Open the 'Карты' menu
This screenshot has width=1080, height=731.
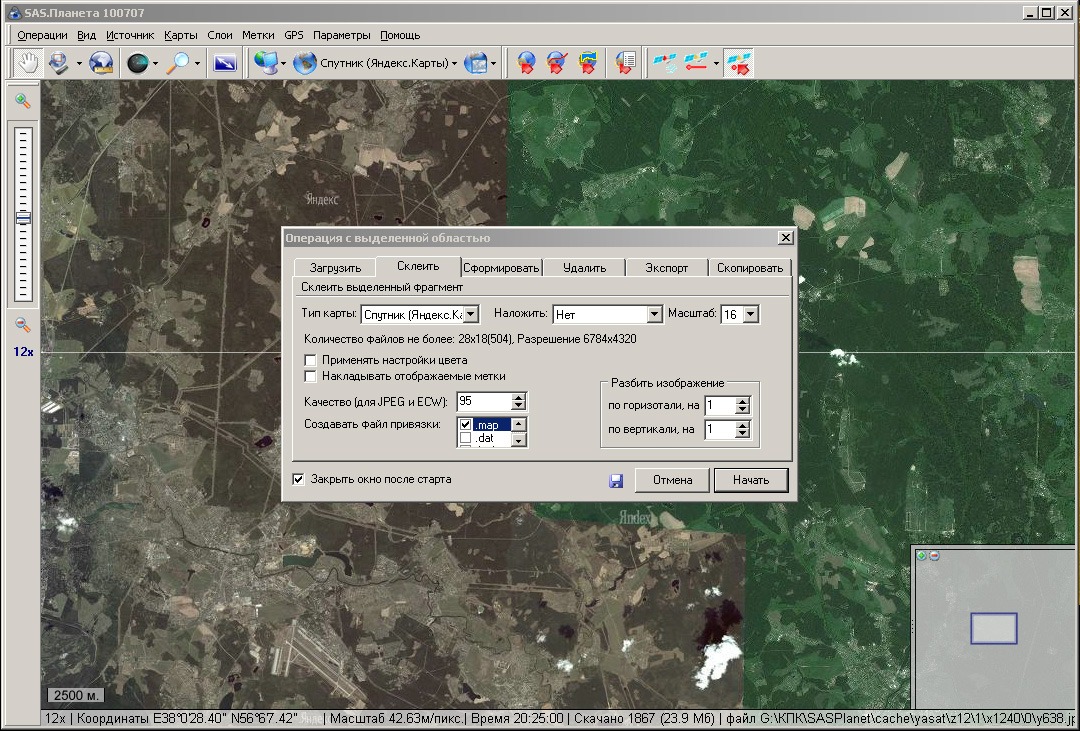(x=180, y=35)
